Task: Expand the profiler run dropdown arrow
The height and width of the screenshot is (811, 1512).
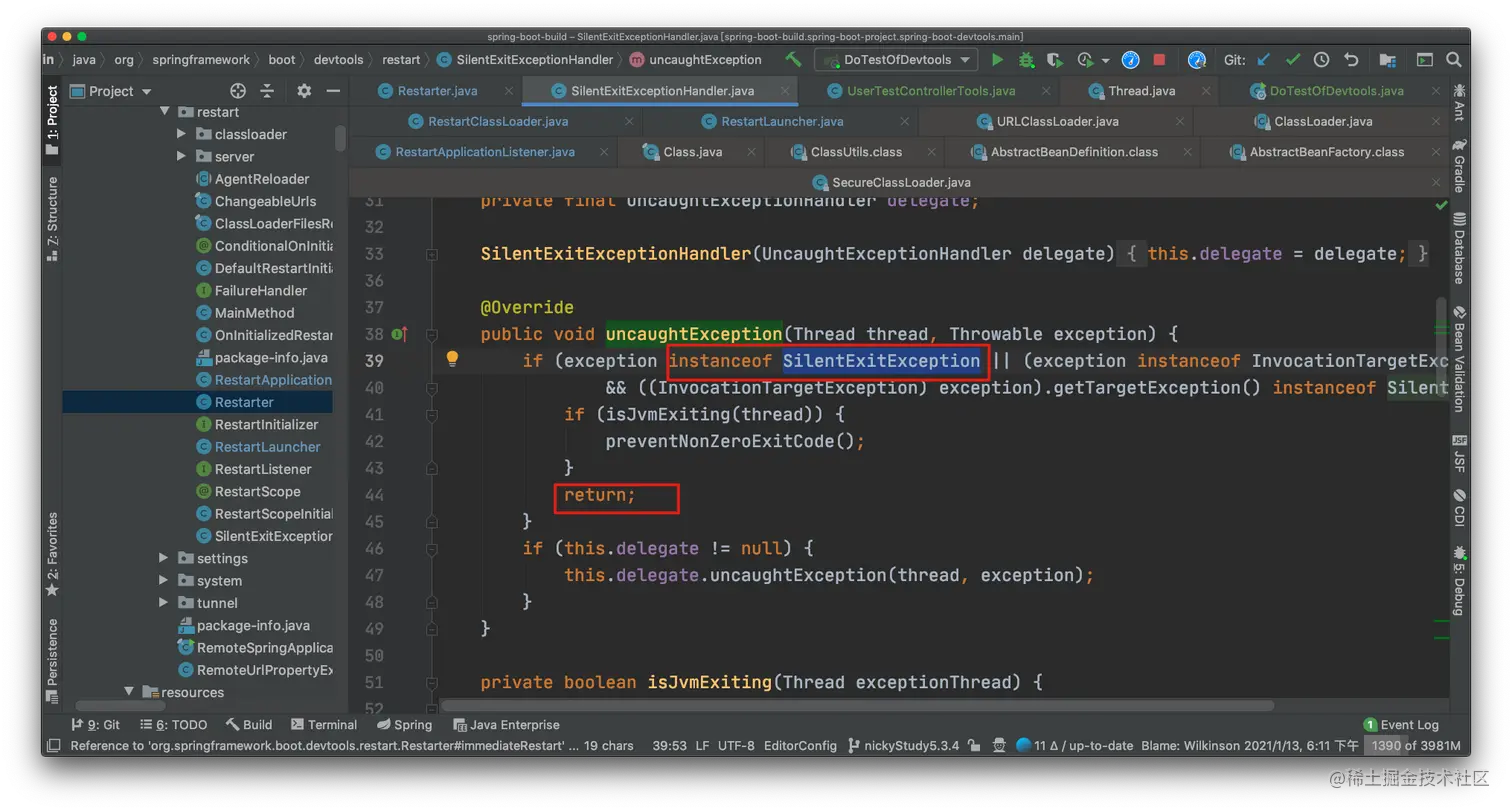Action: click(1105, 60)
